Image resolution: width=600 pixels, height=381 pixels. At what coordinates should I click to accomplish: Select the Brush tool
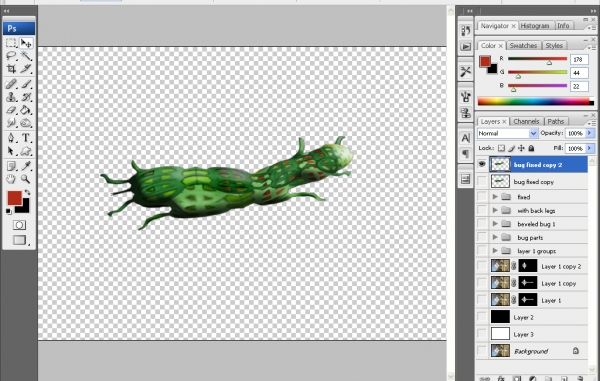point(26,84)
